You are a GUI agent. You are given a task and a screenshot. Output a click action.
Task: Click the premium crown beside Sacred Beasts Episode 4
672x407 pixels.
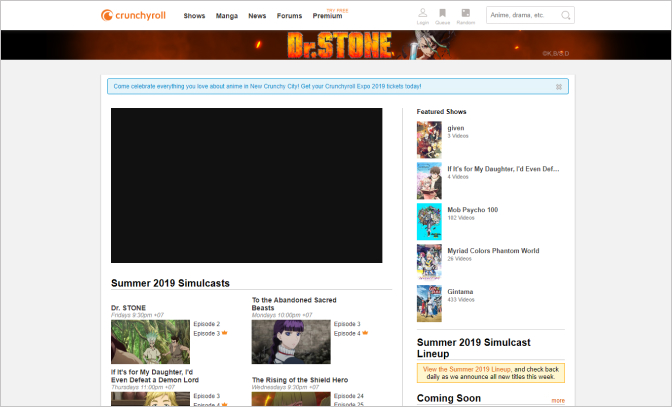coord(365,333)
